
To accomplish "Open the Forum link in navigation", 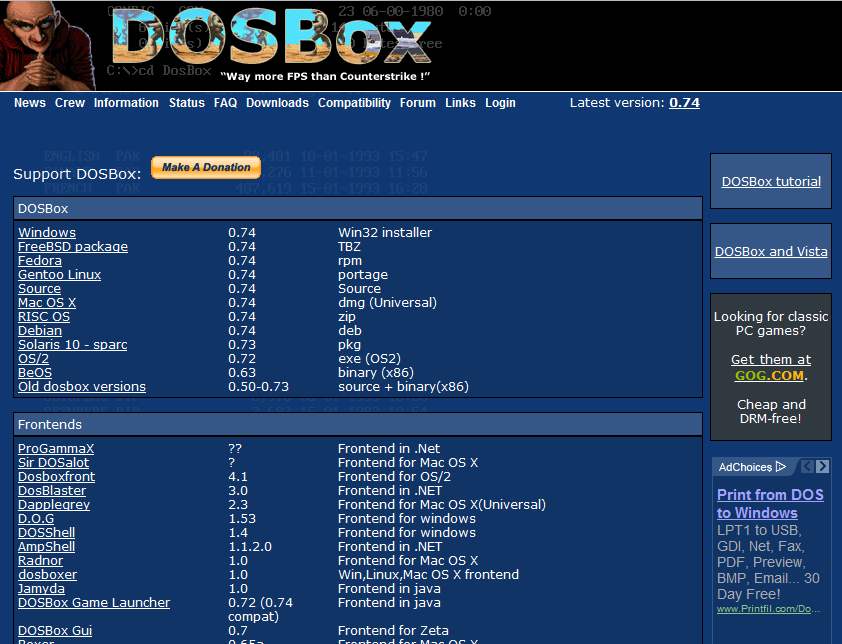I will point(418,103).
